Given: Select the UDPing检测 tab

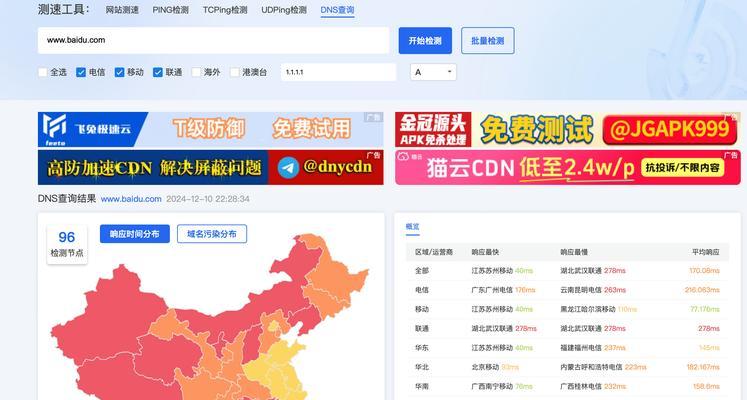Looking at the screenshot, I should (x=284, y=10).
